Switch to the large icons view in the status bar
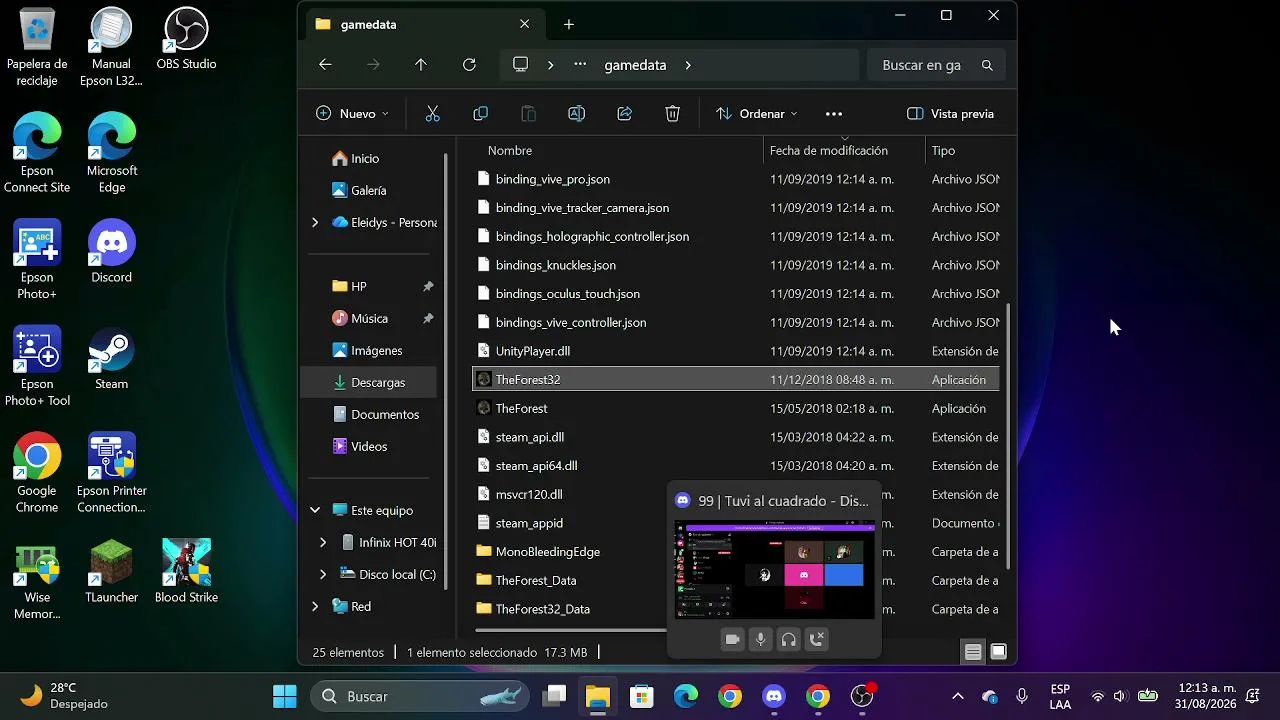1280x720 pixels. 998,652
